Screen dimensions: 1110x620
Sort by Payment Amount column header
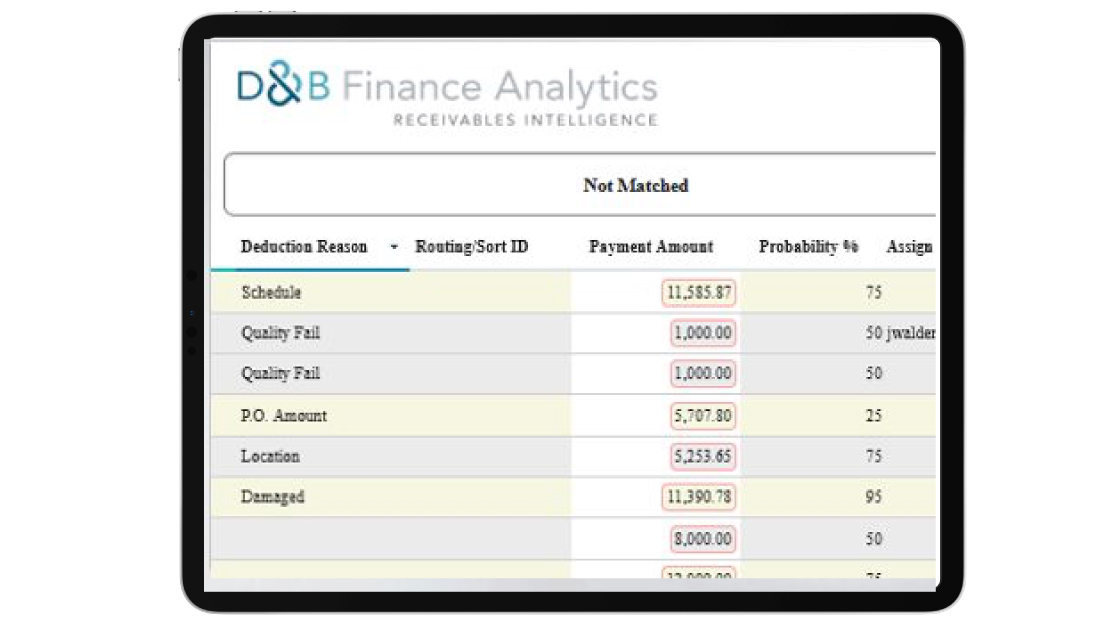(651, 247)
